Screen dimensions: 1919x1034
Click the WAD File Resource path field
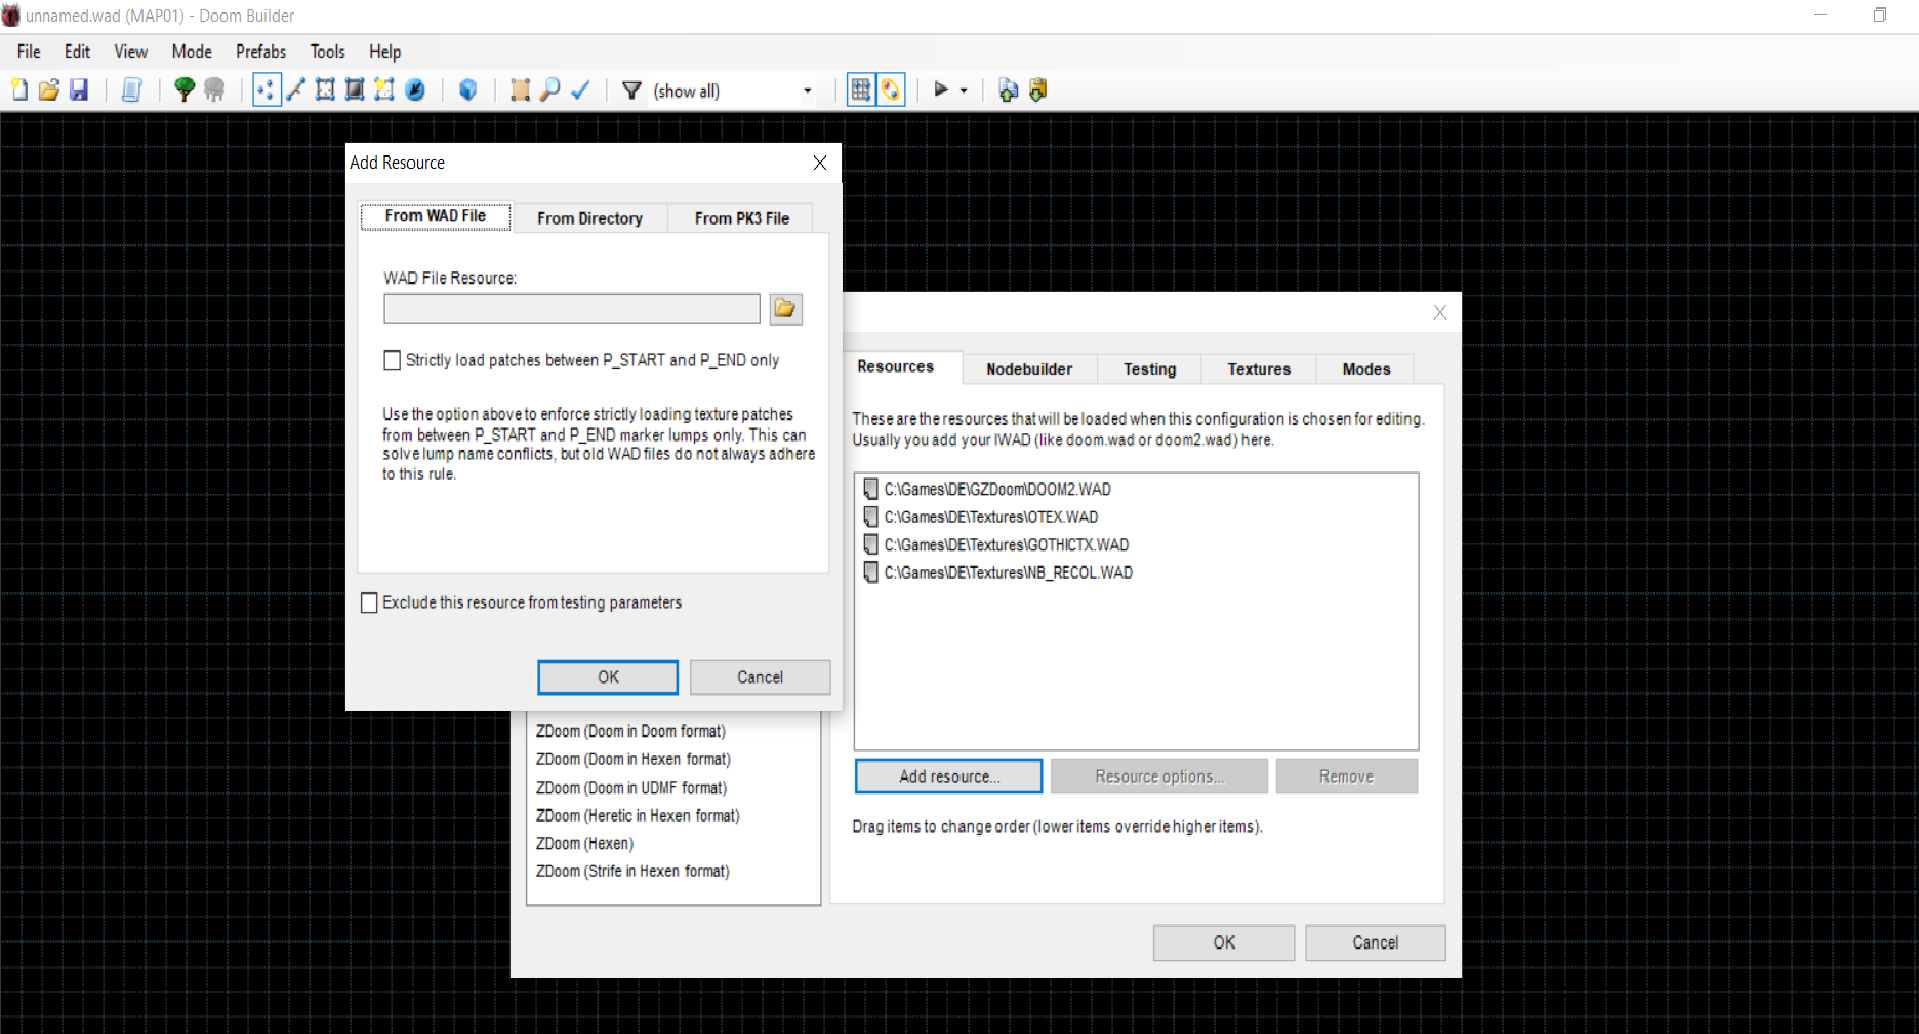[572, 309]
